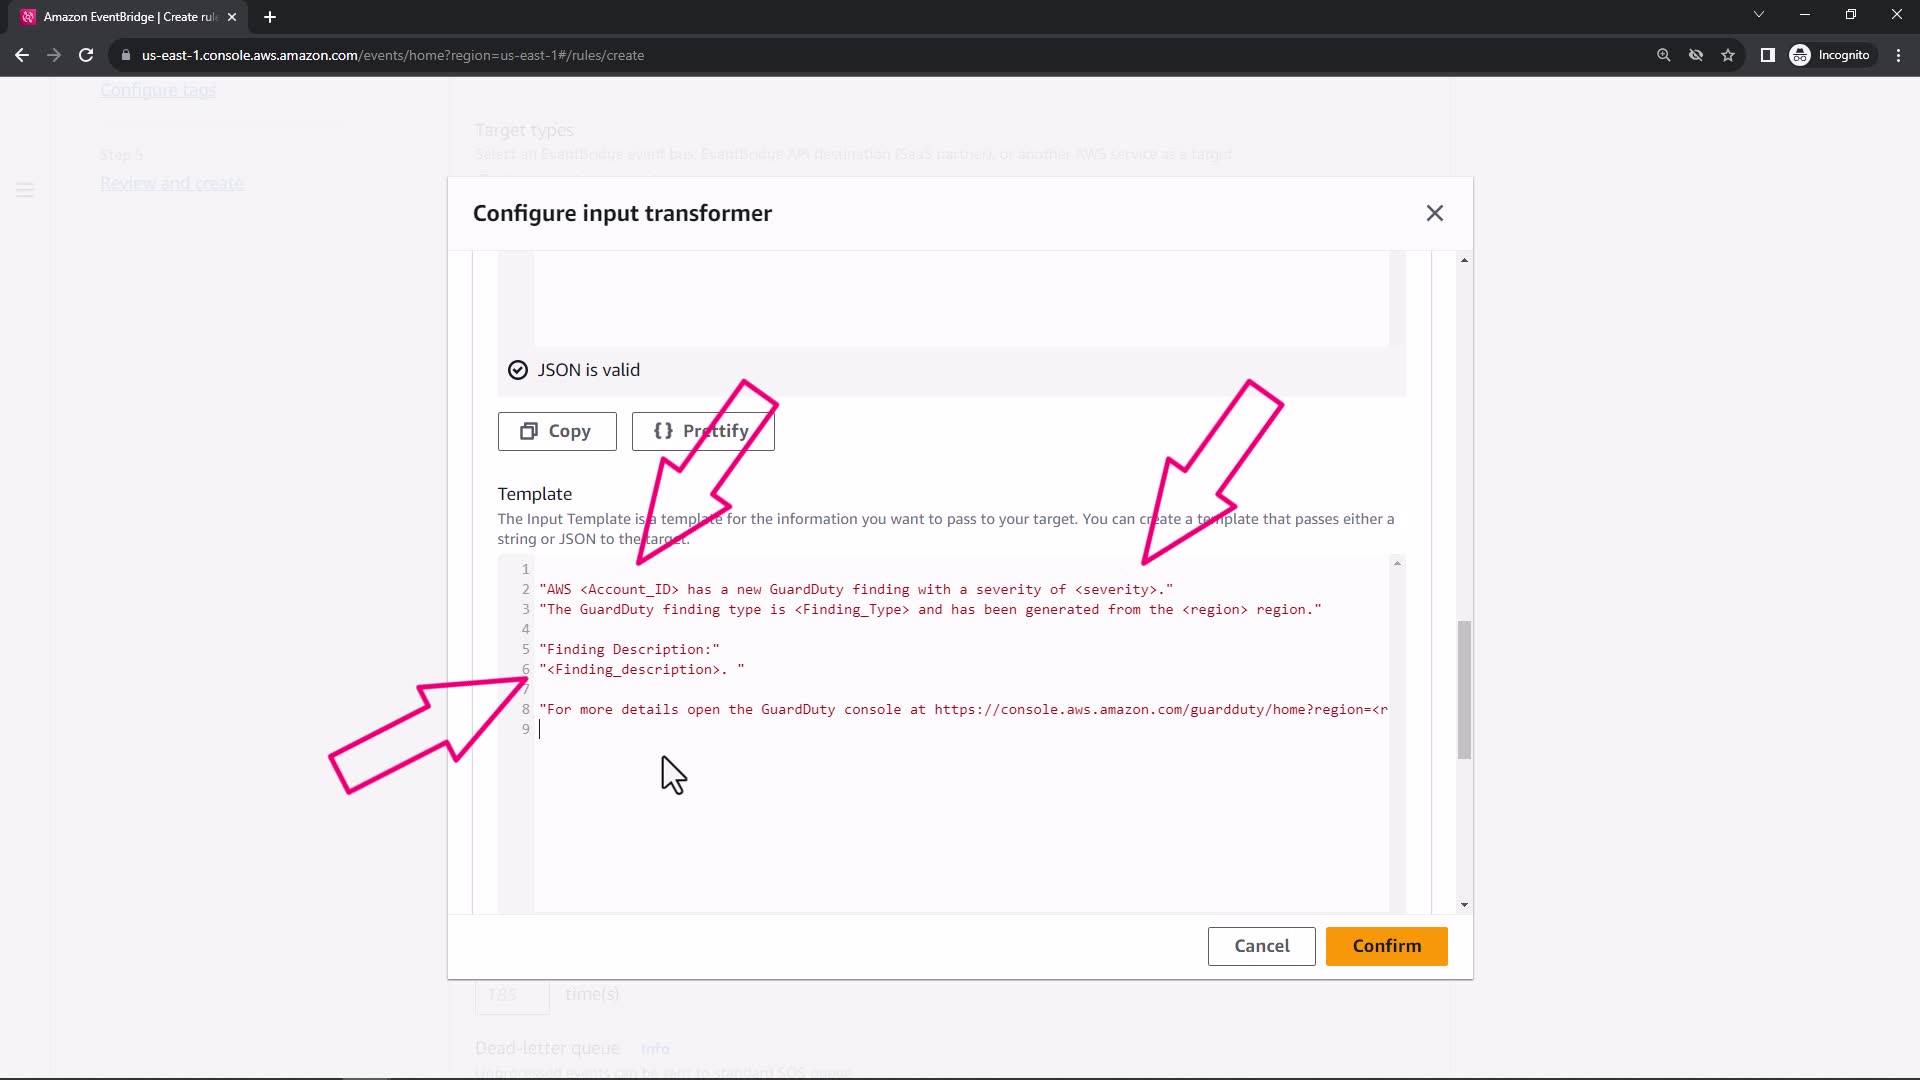The image size is (1920, 1080).
Task: Click the third-party cookies blocked eye icon
Action: tap(1696, 55)
